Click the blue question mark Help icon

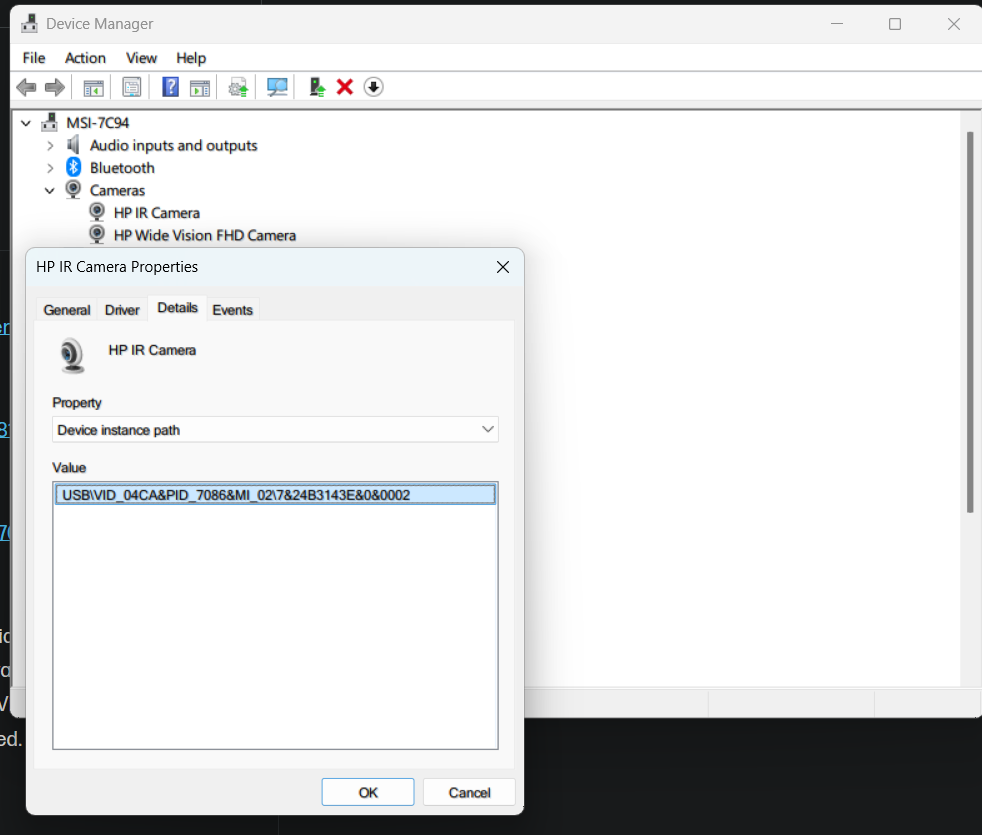[170, 88]
